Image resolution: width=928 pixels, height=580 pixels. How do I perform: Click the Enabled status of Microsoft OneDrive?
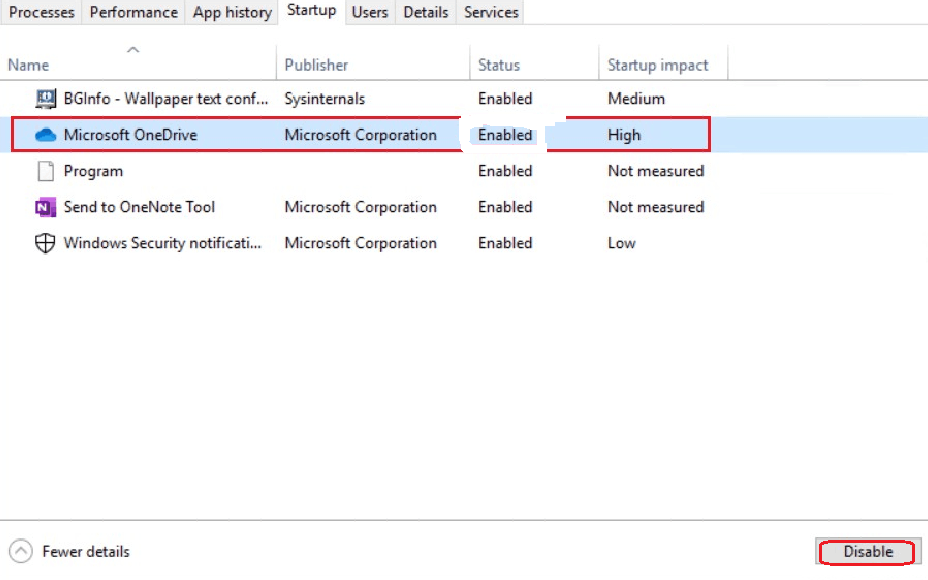point(505,135)
